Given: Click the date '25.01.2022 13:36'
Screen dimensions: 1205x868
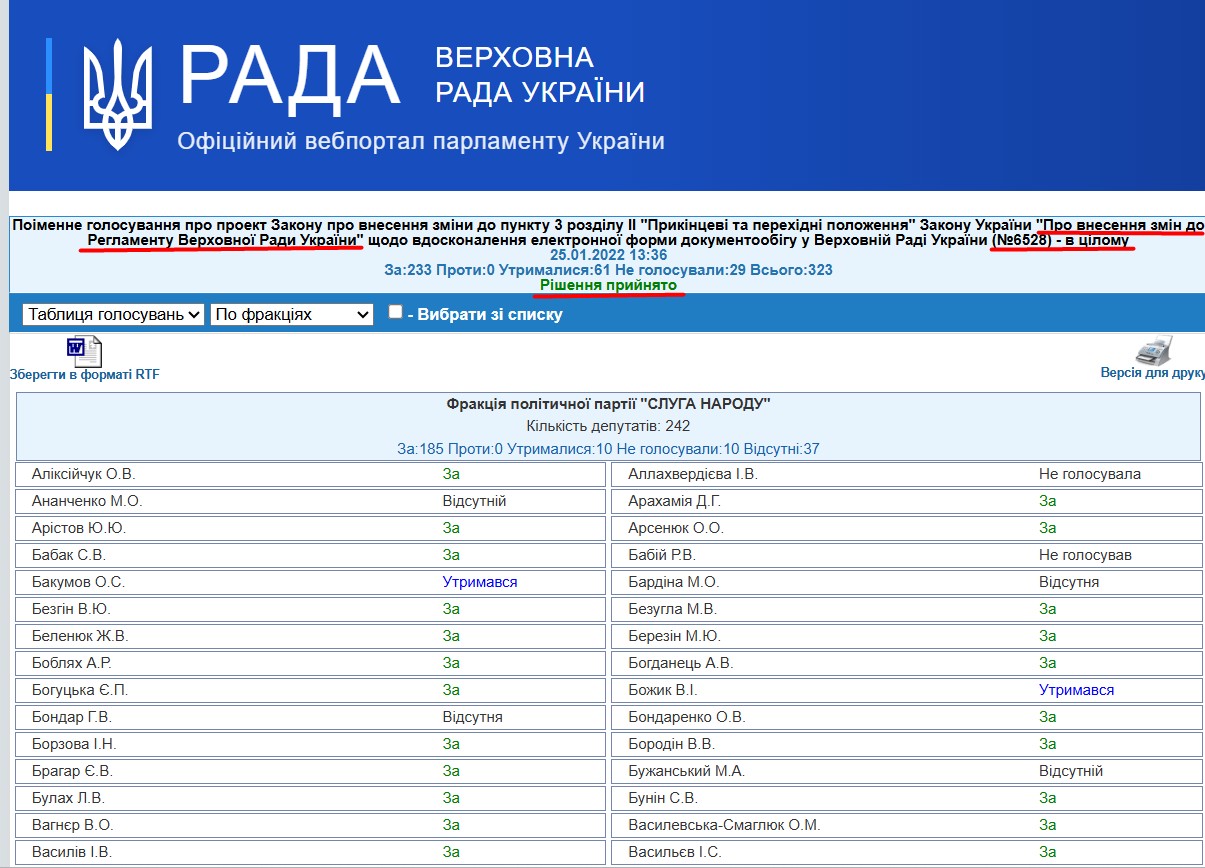Looking at the screenshot, I should click(608, 255).
